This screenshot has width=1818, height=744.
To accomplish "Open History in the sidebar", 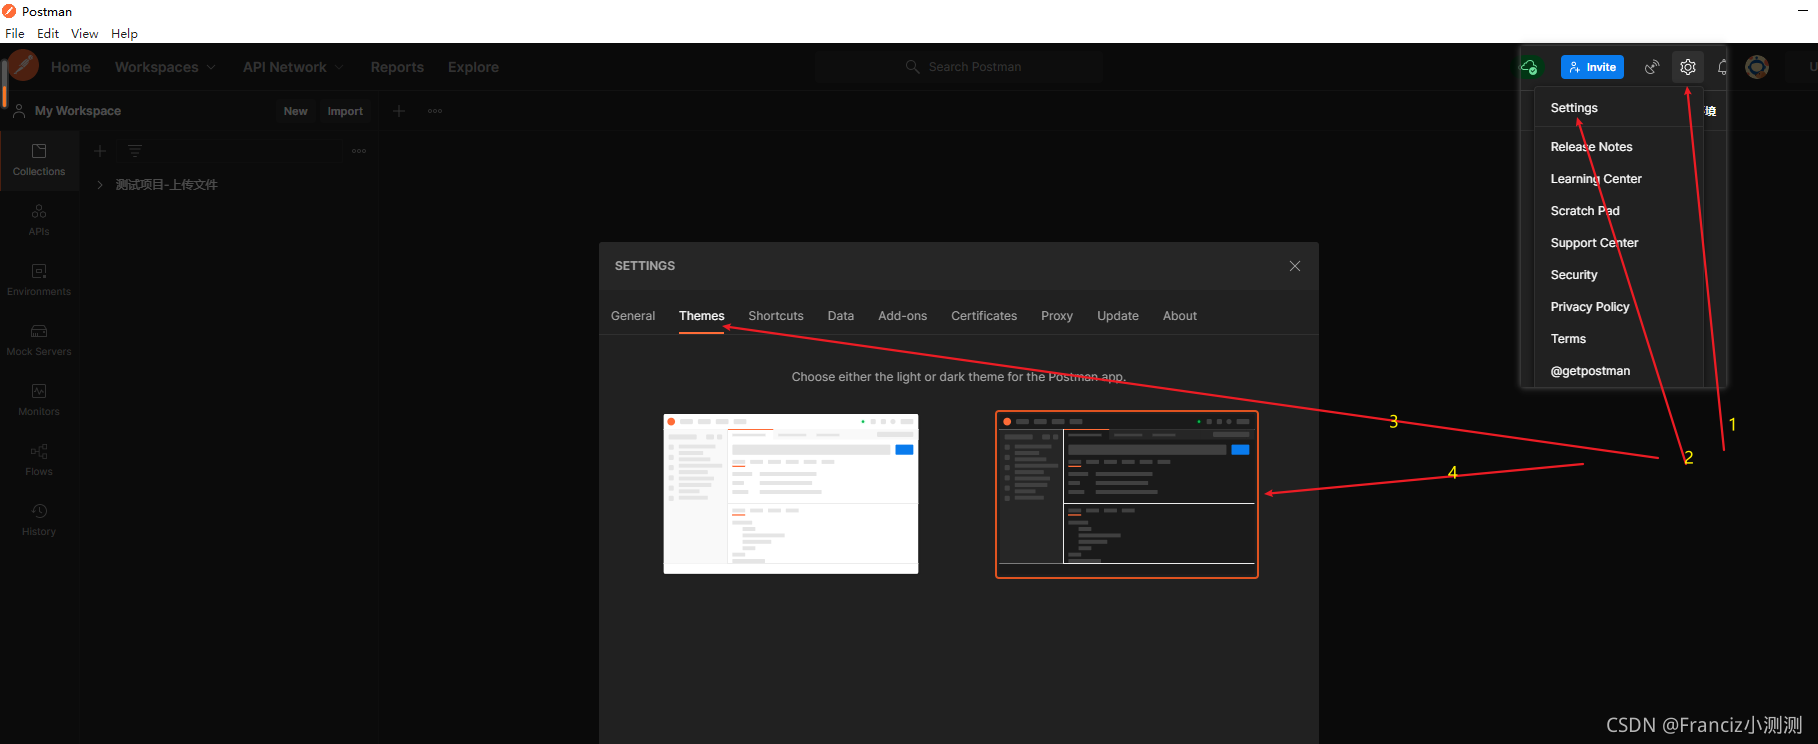I will [39, 520].
